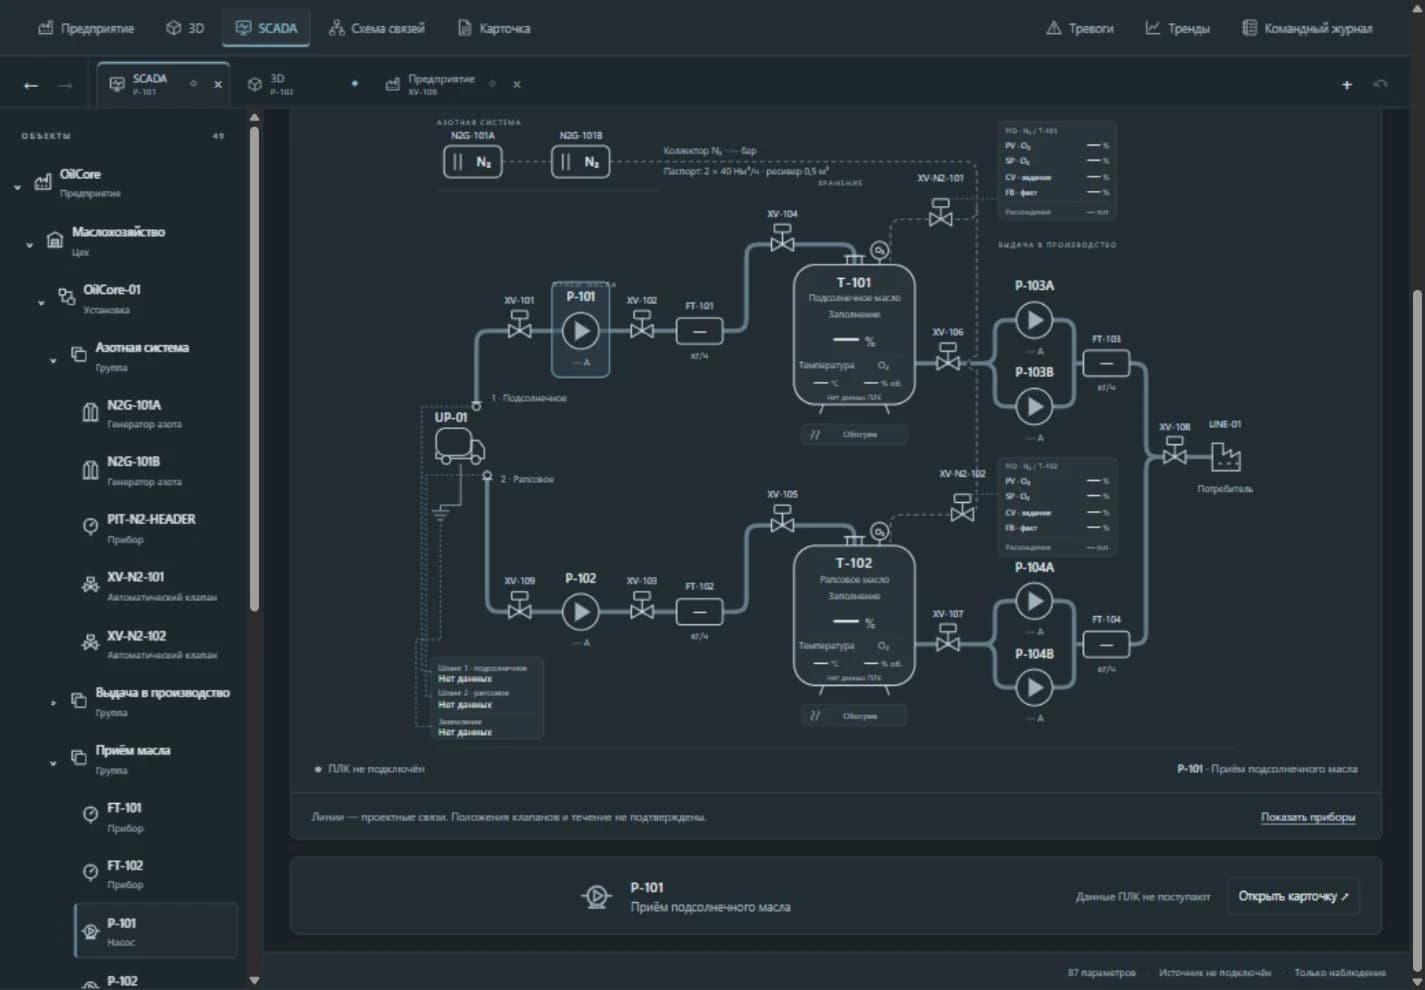Open the Предприятие top tab

tap(86, 28)
